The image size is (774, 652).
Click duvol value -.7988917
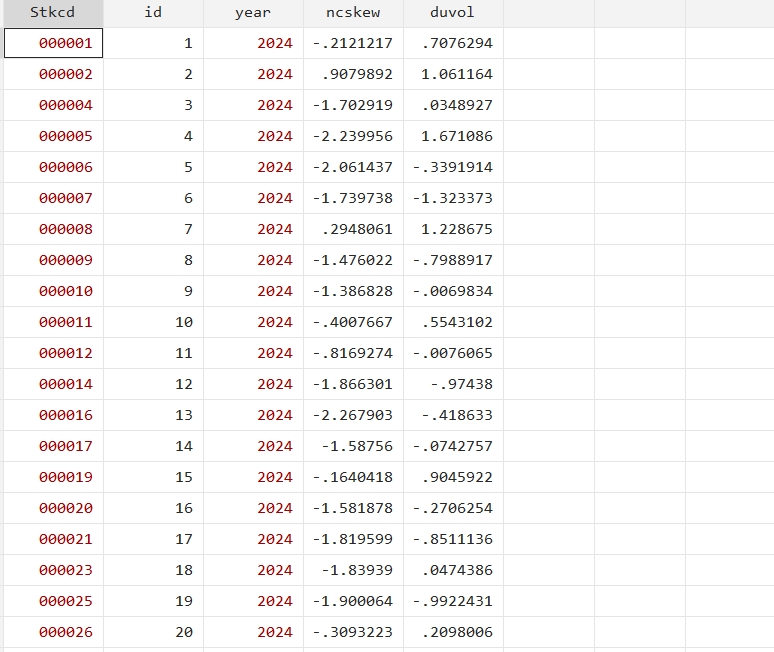point(453,260)
